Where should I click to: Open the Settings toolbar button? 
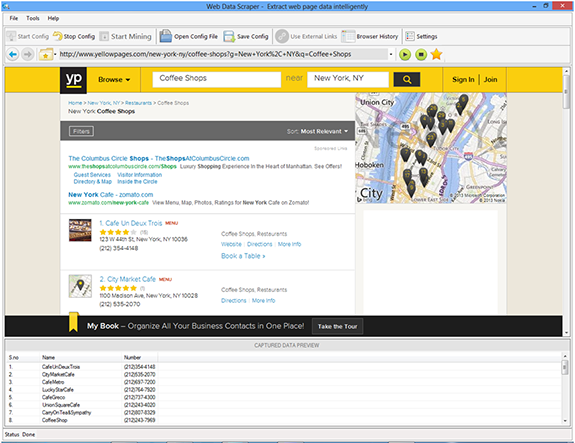421,36
